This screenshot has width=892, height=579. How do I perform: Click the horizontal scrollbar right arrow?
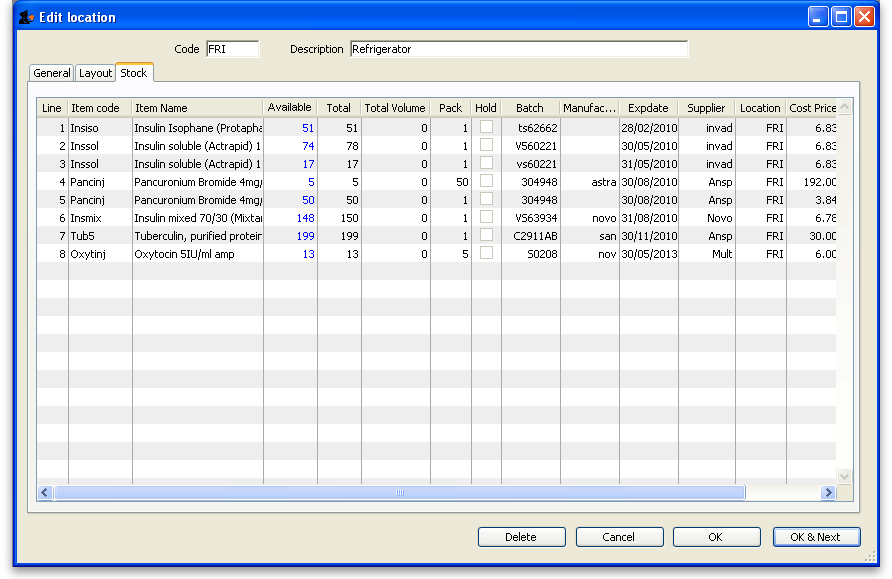point(828,492)
